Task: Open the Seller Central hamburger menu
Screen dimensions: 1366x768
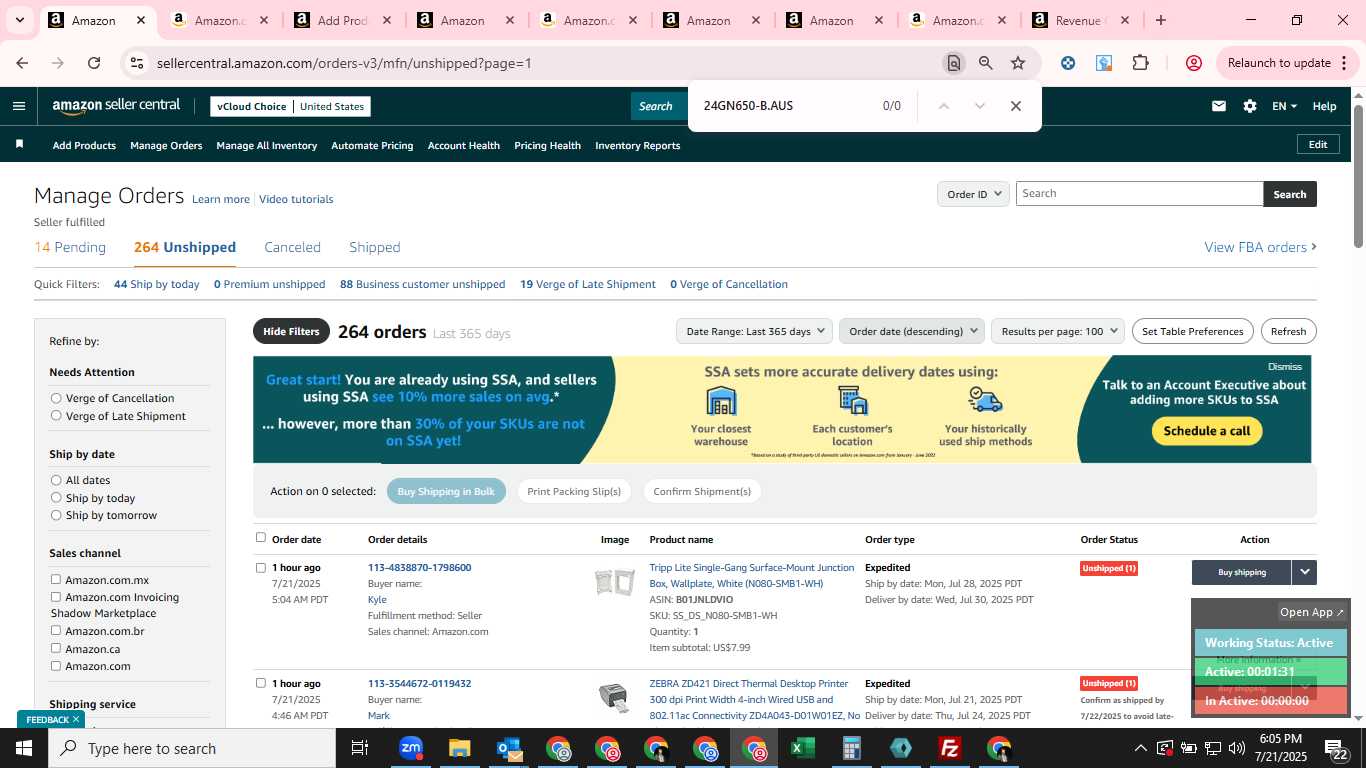Action: [19, 106]
